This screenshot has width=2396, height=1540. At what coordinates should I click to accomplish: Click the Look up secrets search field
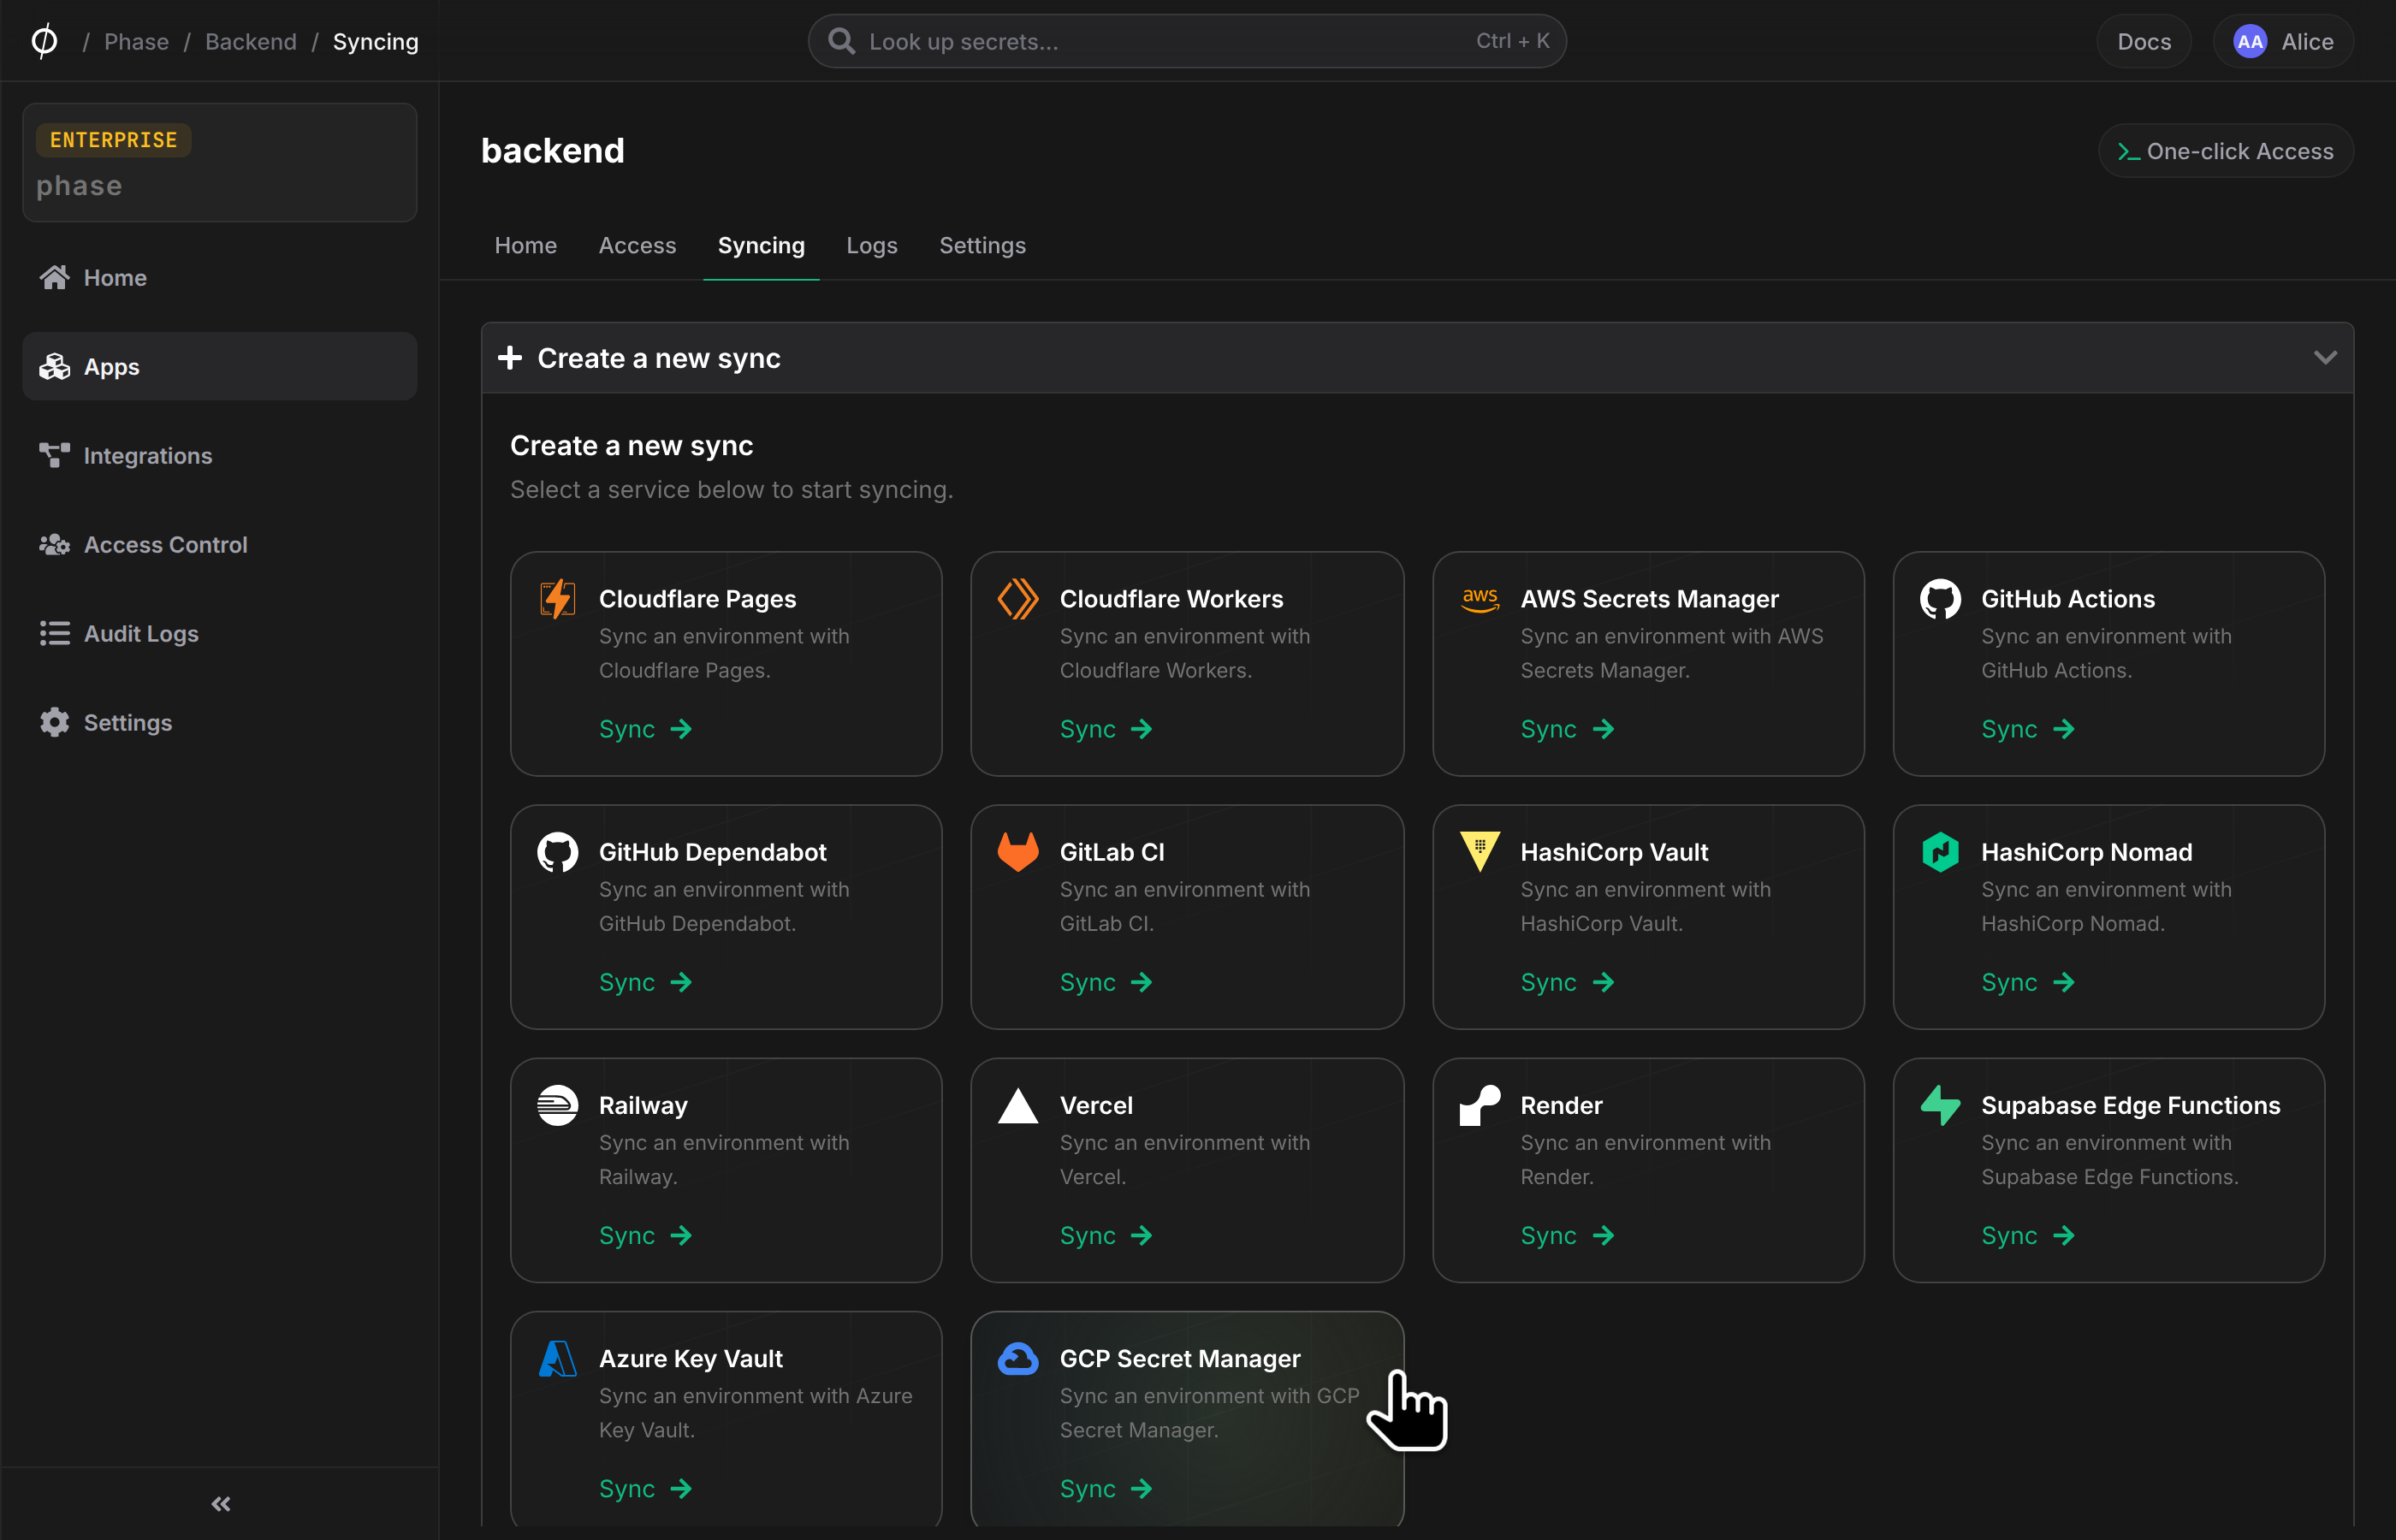(1187, 41)
